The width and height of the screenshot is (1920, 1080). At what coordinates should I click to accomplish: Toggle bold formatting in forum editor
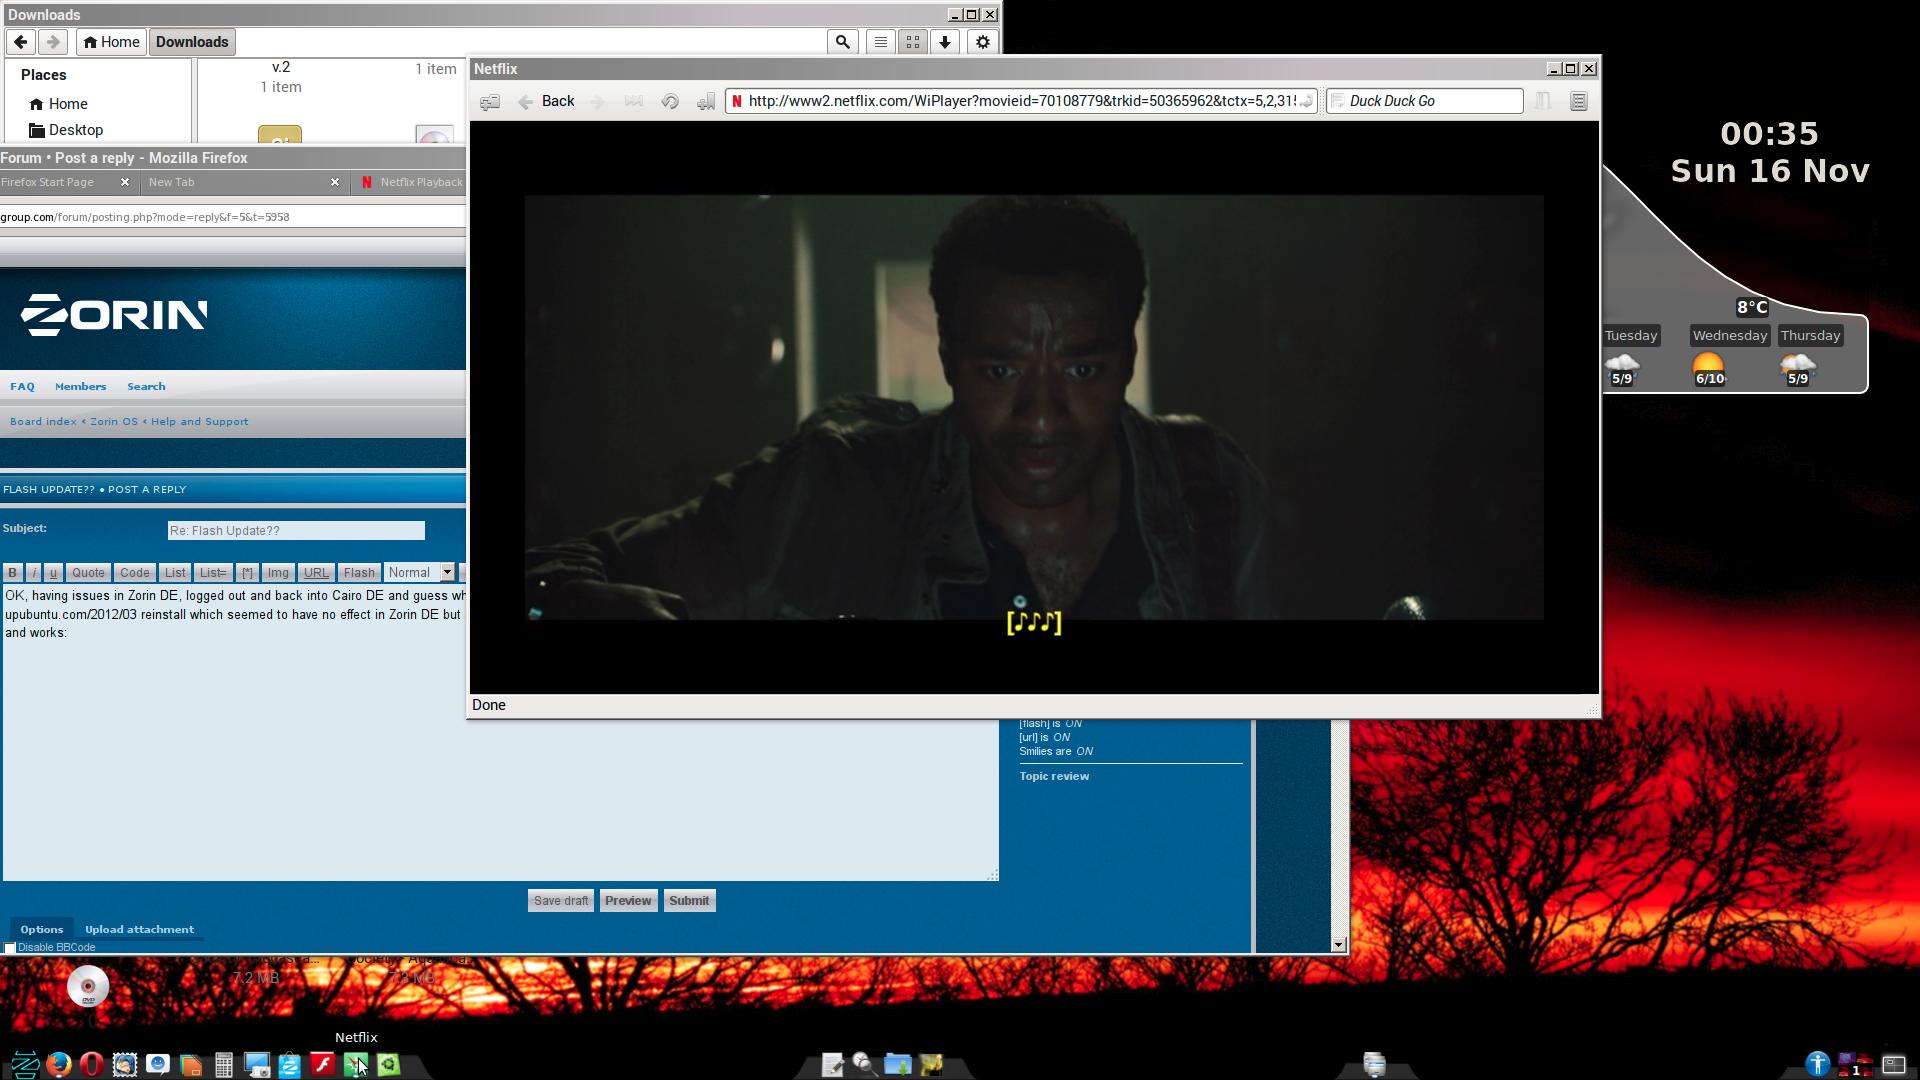click(12, 573)
